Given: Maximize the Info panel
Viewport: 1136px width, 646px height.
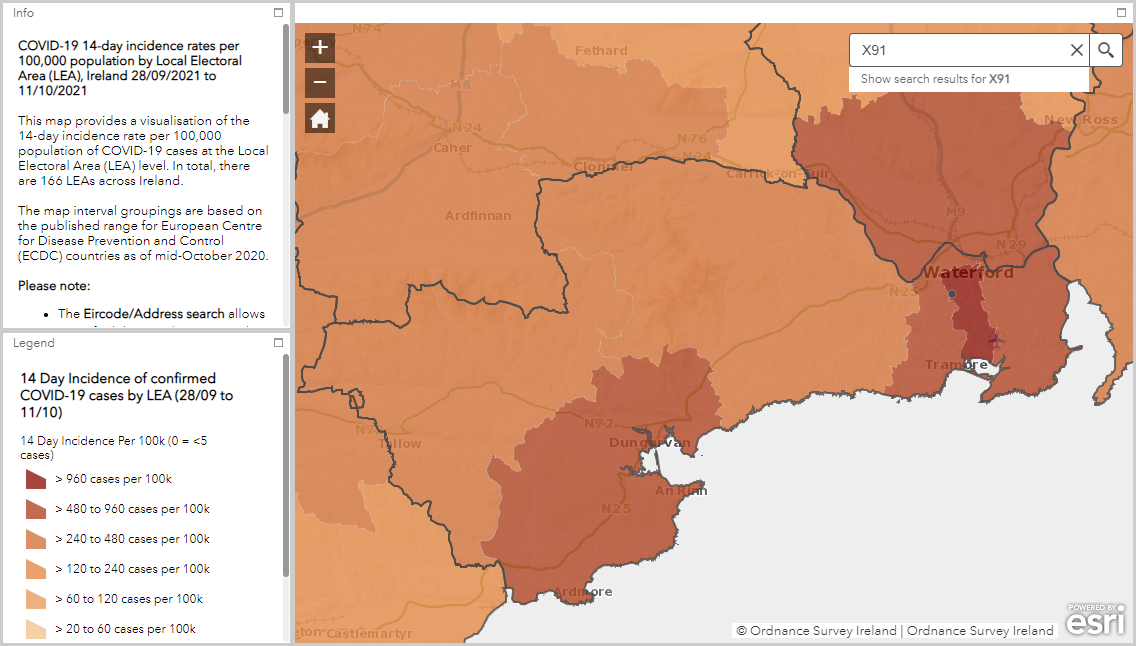Looking at the screenshot, I should [x=279, y=13].
